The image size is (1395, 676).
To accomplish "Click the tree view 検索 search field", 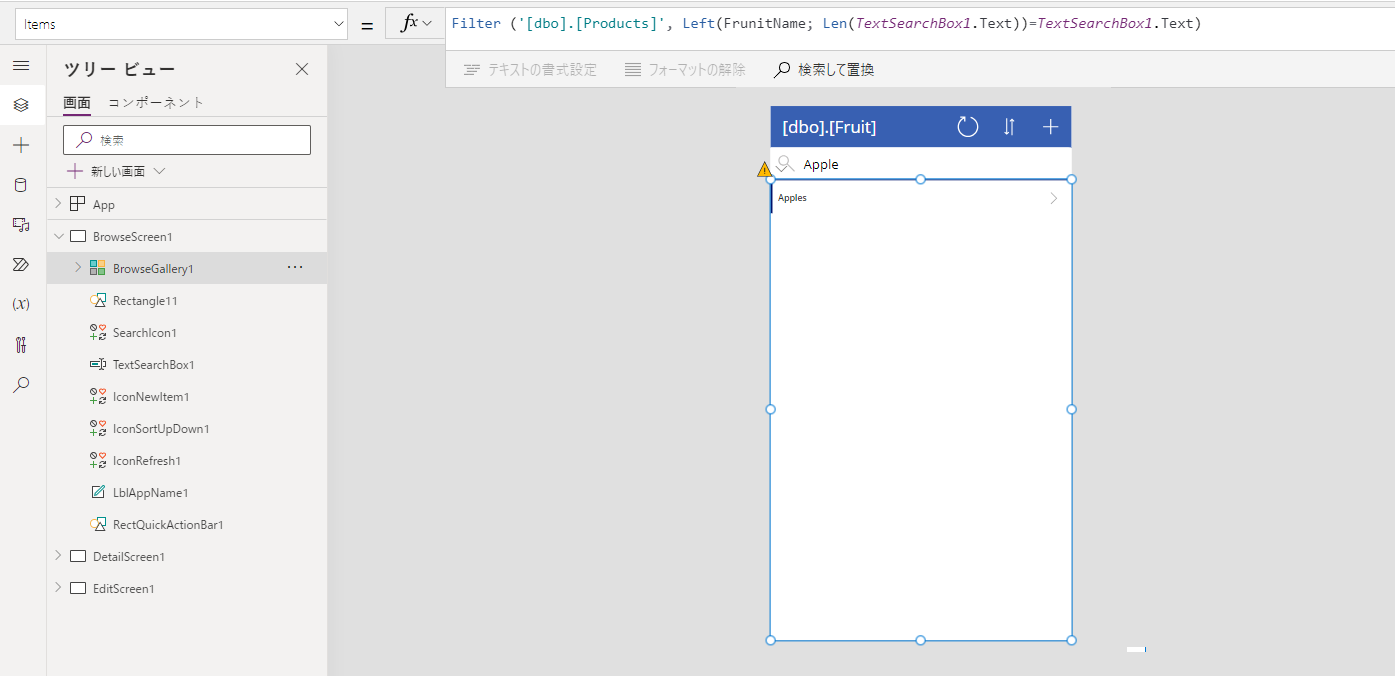I will (187, 140).
